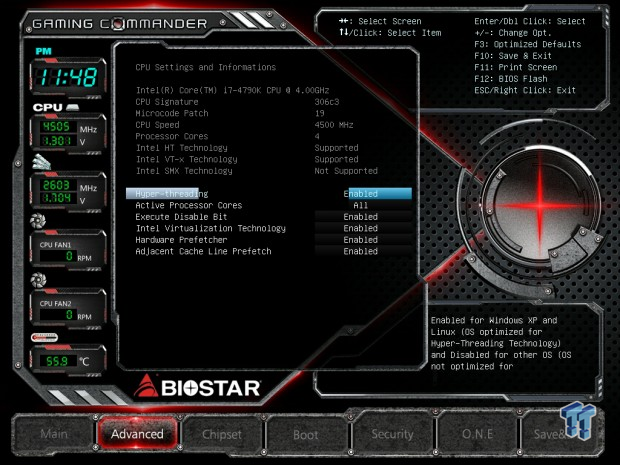Click the Microcode Patch row
This screenshot has width=620, height=465.
coord(230,113)
